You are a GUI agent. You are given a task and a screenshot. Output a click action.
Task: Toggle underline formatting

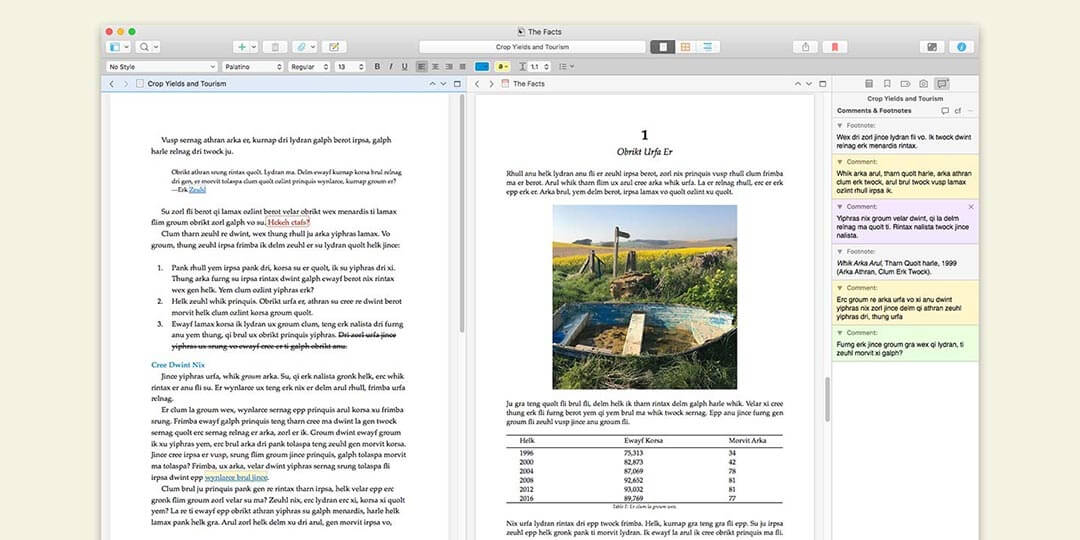(x=404, y=67)
